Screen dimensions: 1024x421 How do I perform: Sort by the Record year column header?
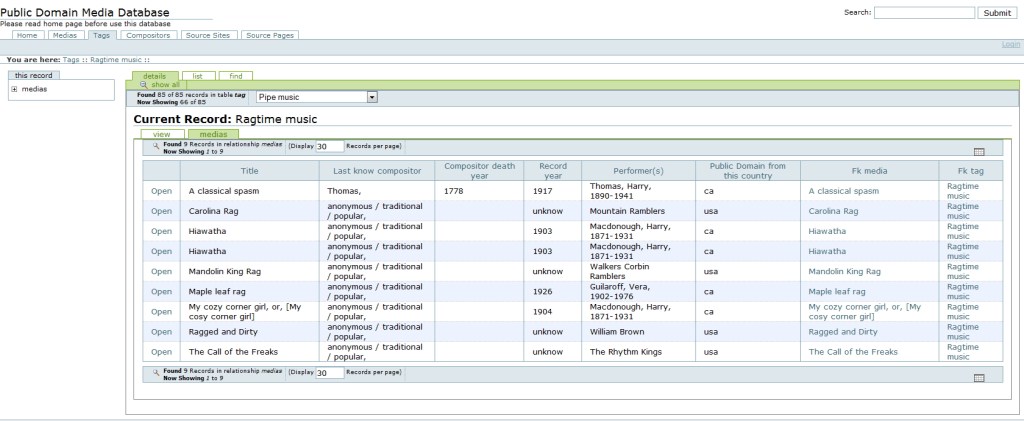point(552,170)
